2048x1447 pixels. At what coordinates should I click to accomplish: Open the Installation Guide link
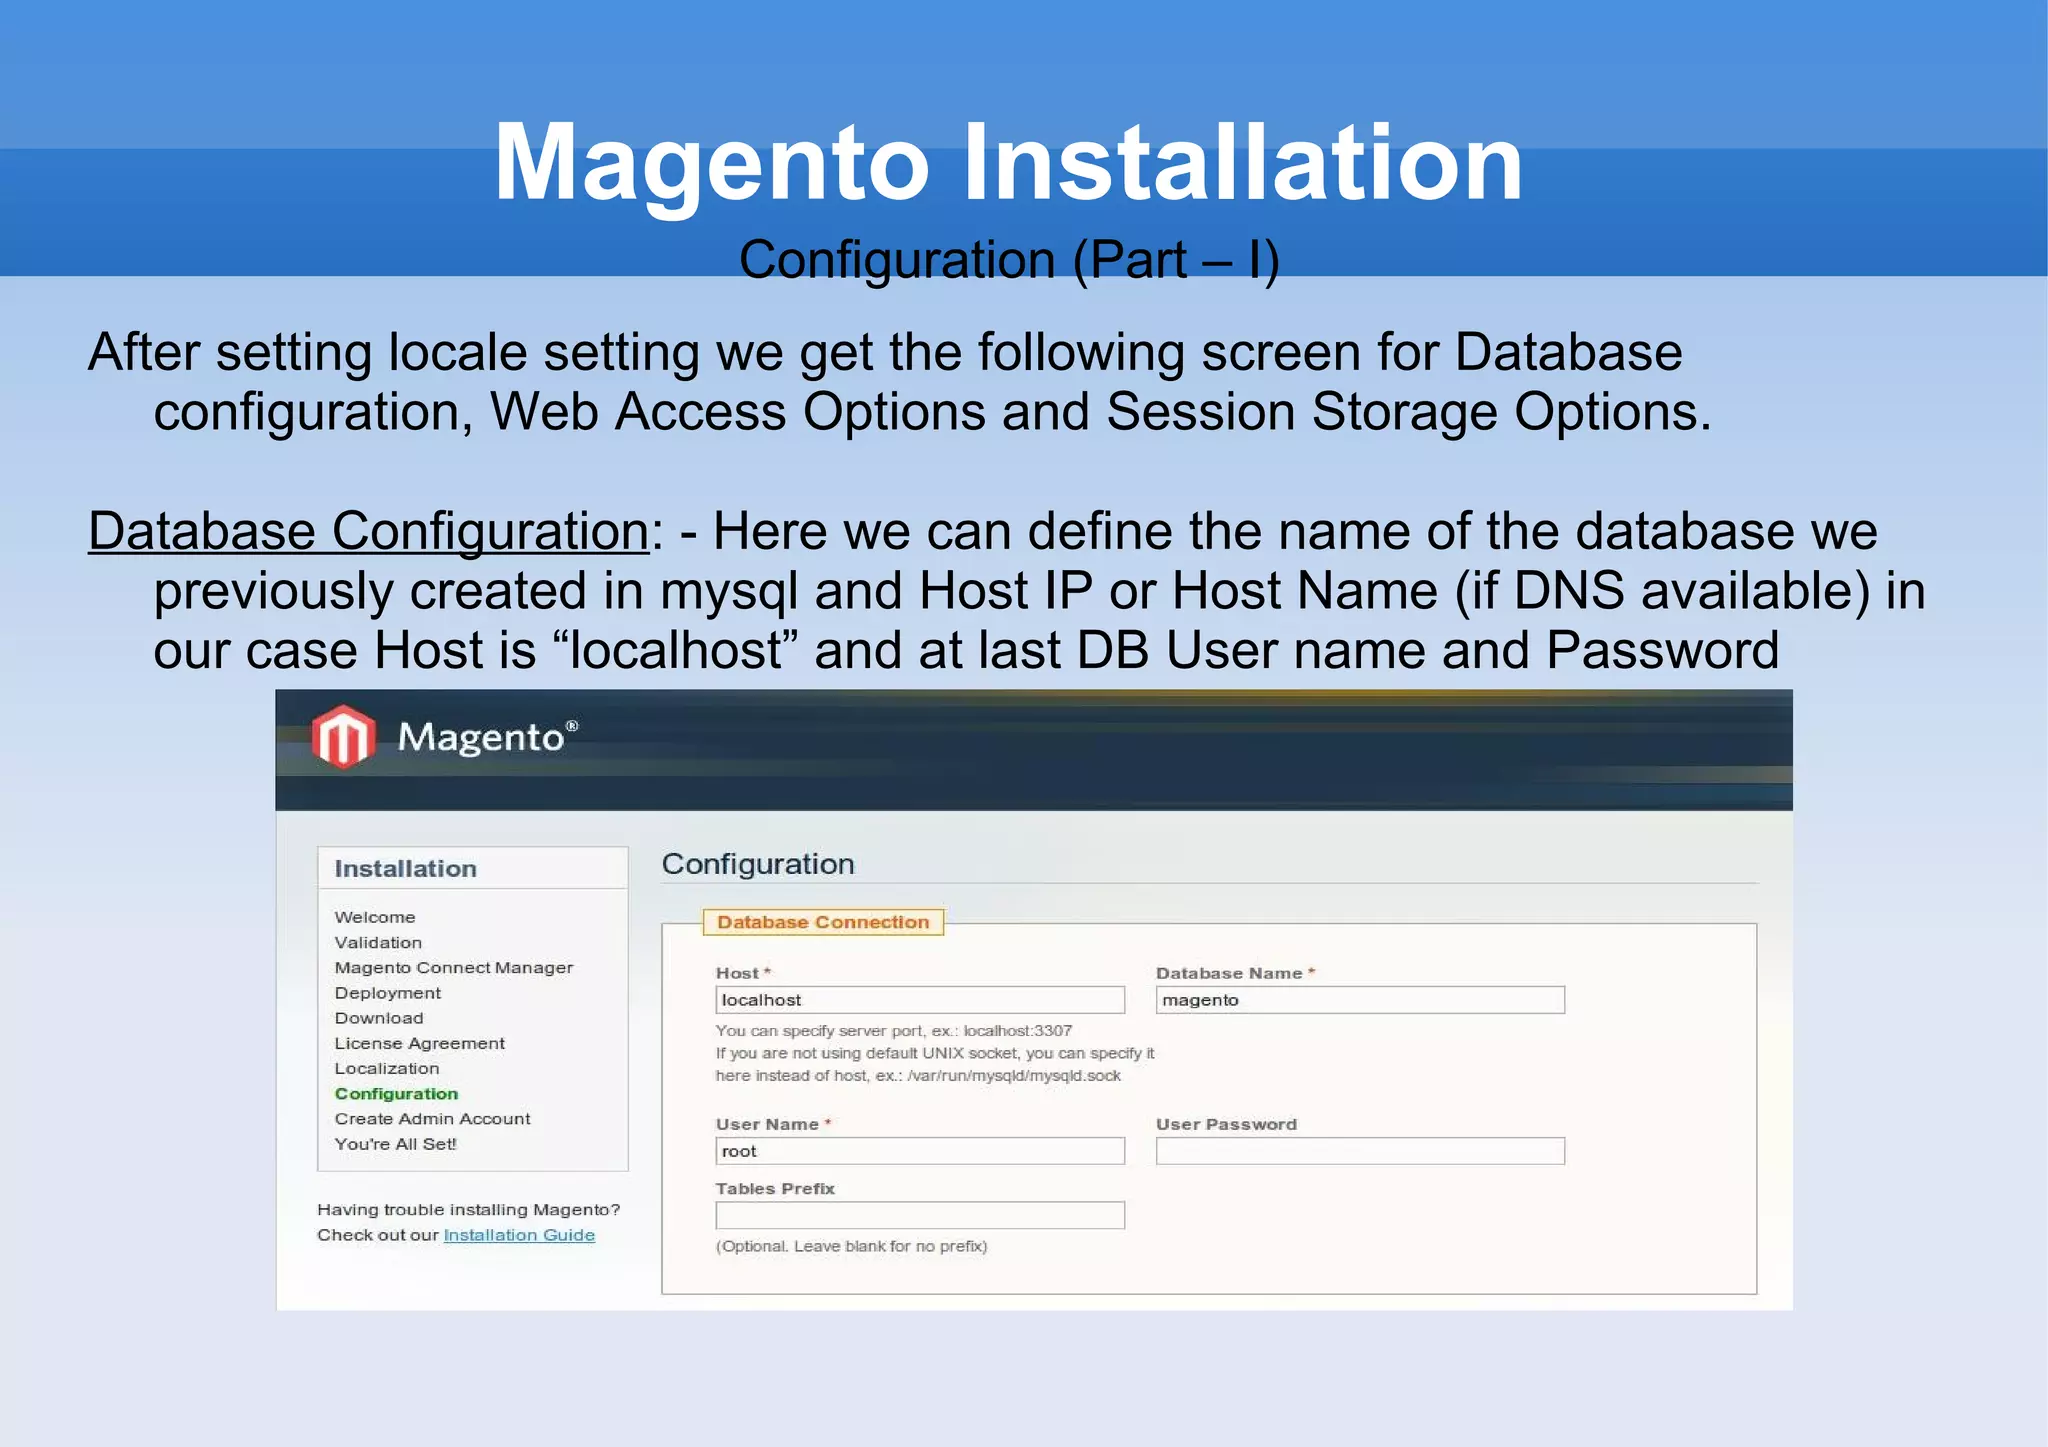(519, 1235)
